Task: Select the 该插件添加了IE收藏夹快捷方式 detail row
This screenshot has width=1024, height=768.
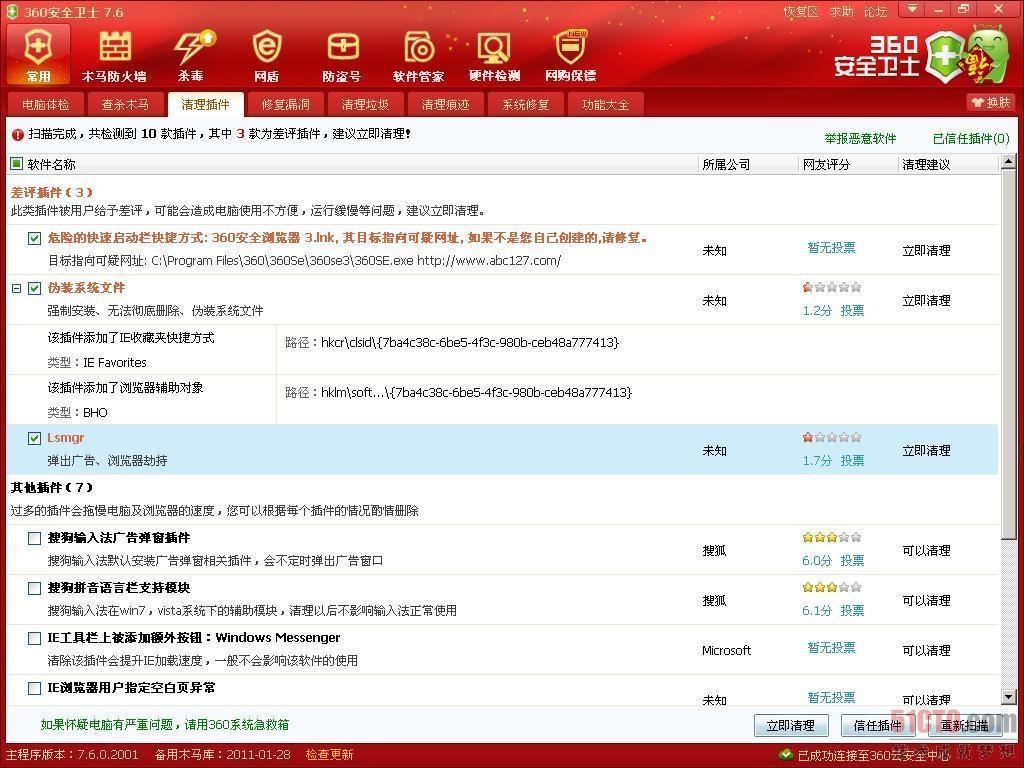Action: click(502, 349)
